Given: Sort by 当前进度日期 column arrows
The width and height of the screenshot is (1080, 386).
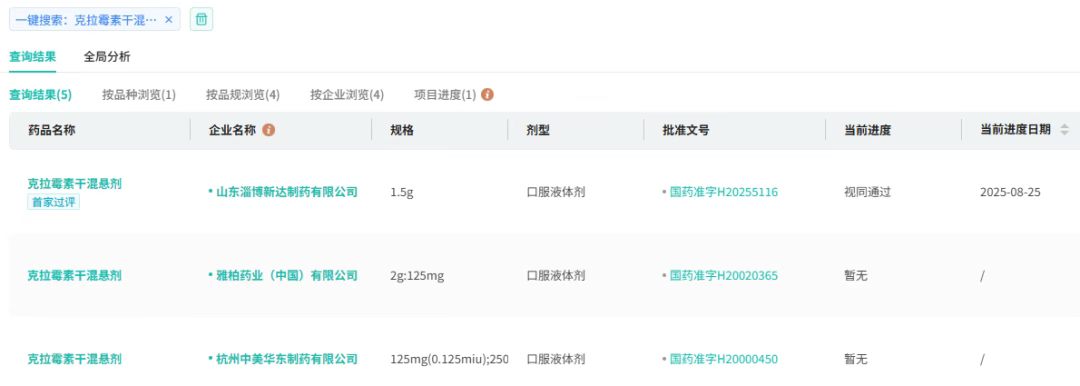Looking at the screenshot, I should pyautogui.click(x=1064, y=130).
